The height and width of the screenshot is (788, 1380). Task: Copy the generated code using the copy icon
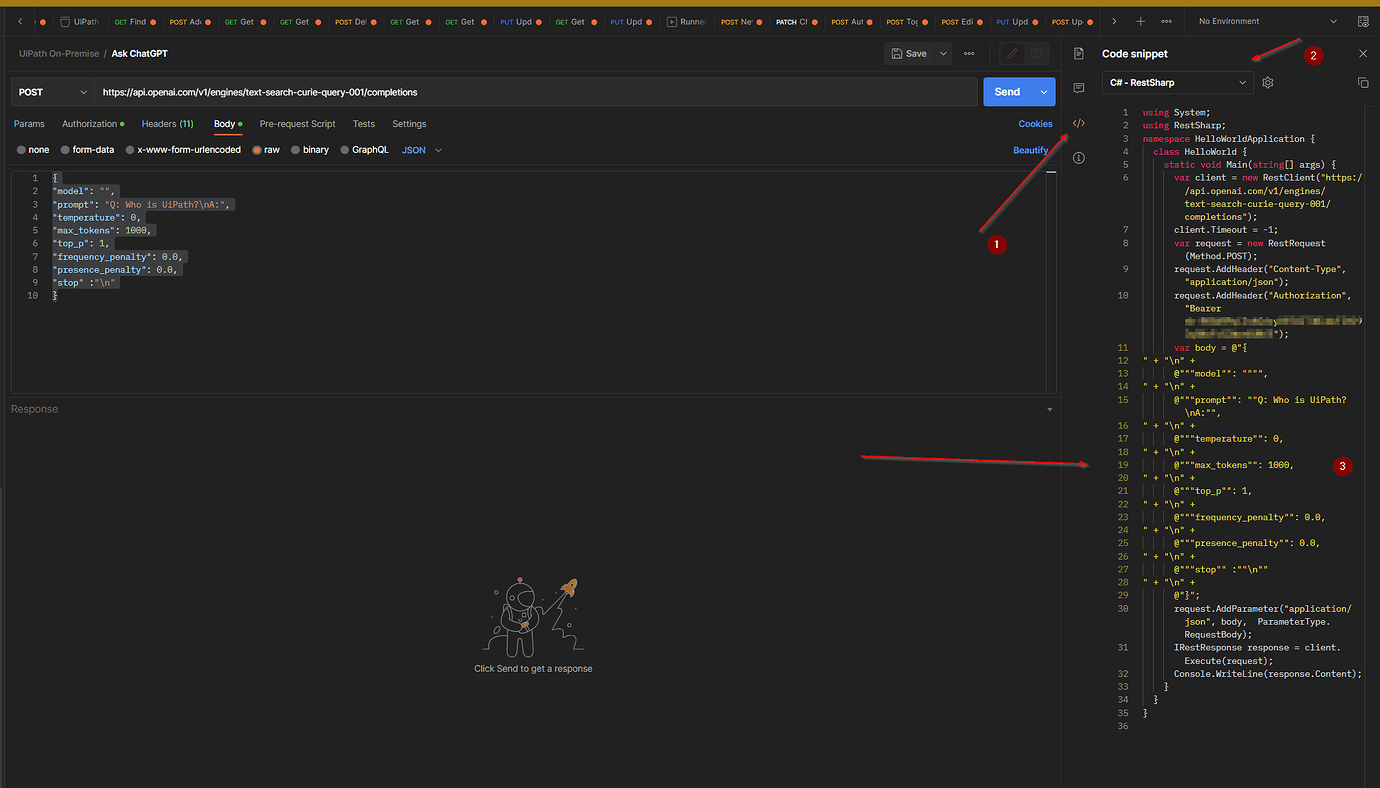tap(1363, 84)
